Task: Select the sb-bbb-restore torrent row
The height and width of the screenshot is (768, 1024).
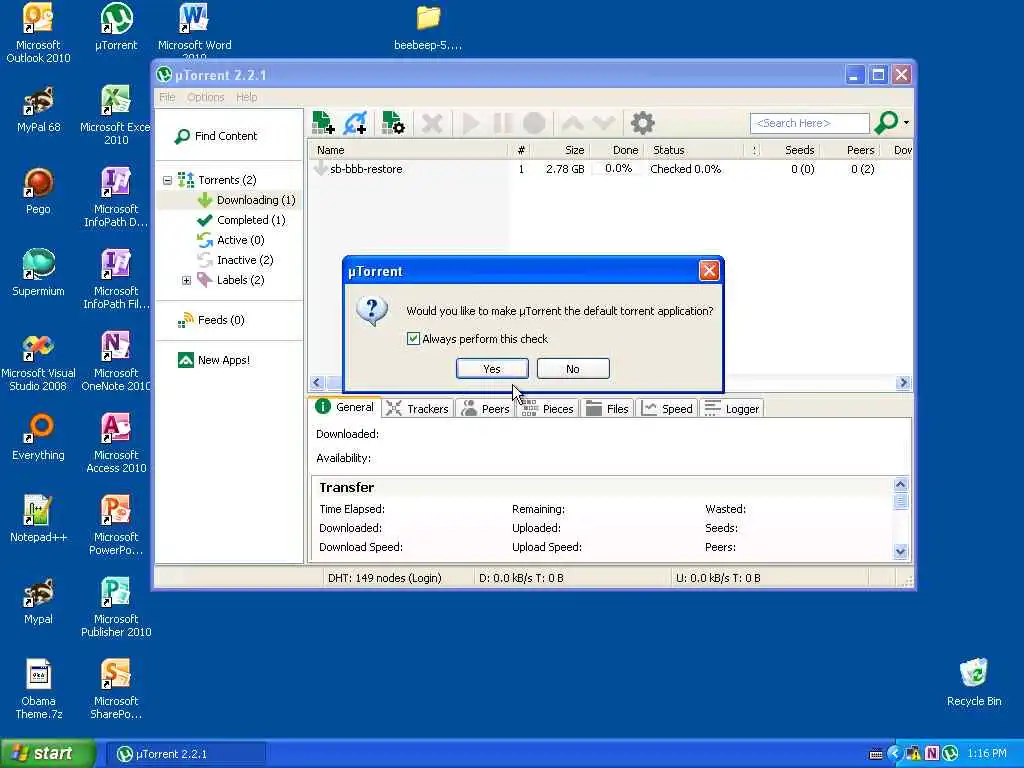Action: point(611,169)
